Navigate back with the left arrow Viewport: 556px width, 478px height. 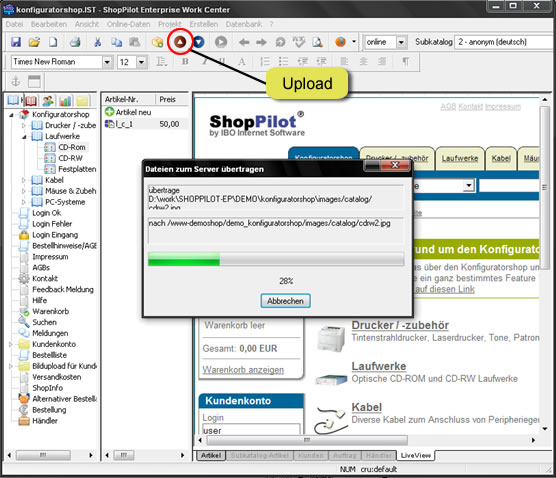[244, 42]
